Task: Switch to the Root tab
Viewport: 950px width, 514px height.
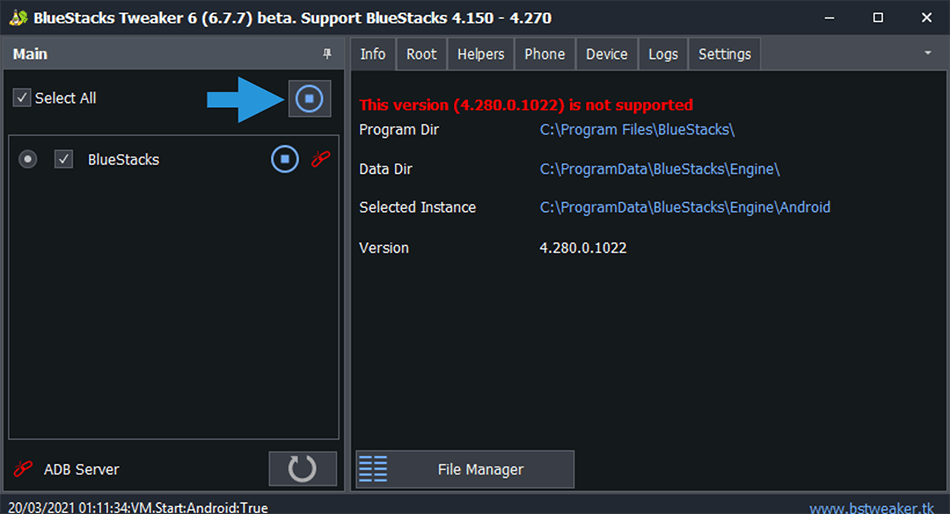Action: [x=421, y=54]
